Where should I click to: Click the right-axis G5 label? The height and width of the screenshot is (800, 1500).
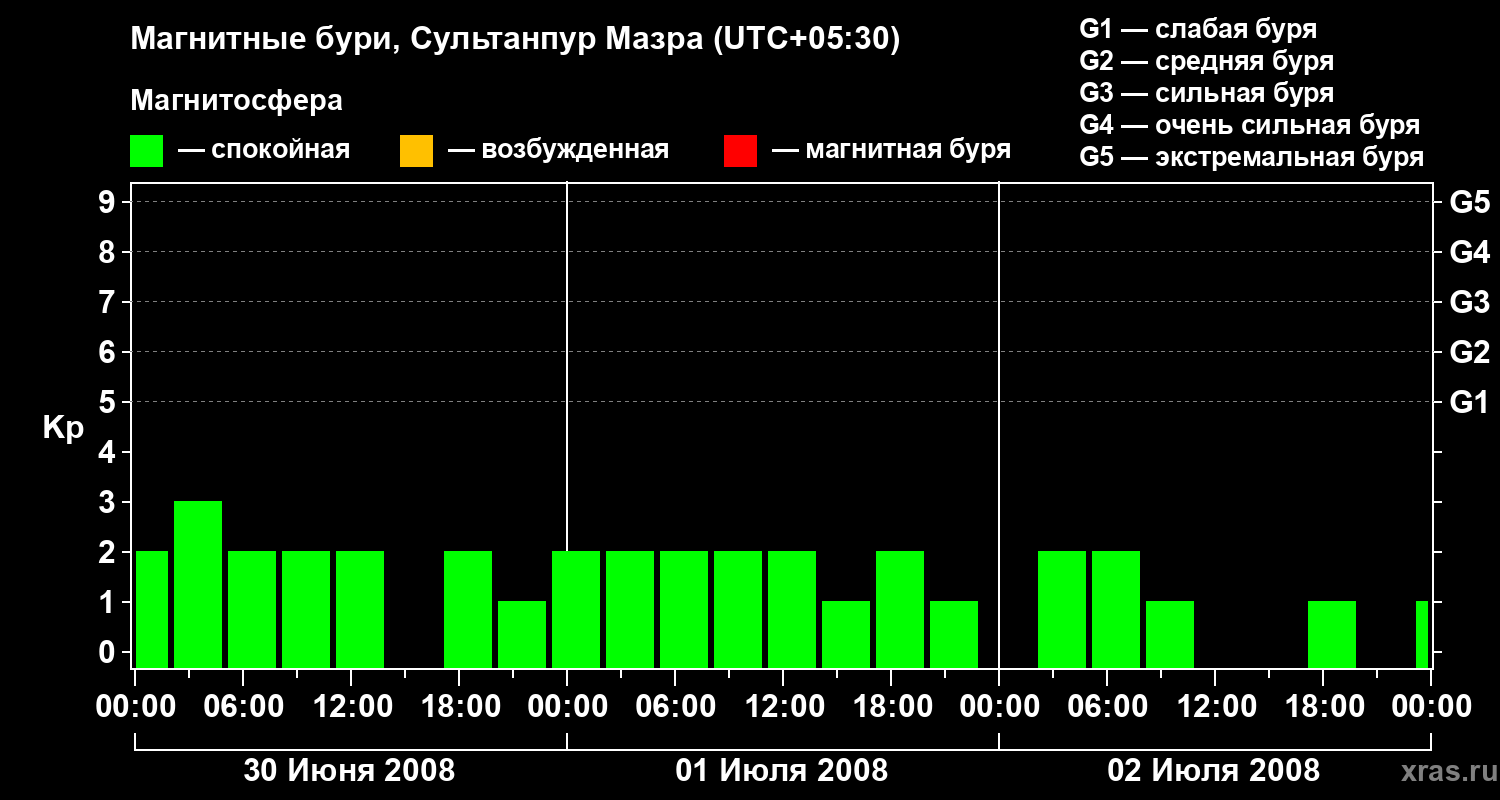click(x=1469, y=202)
